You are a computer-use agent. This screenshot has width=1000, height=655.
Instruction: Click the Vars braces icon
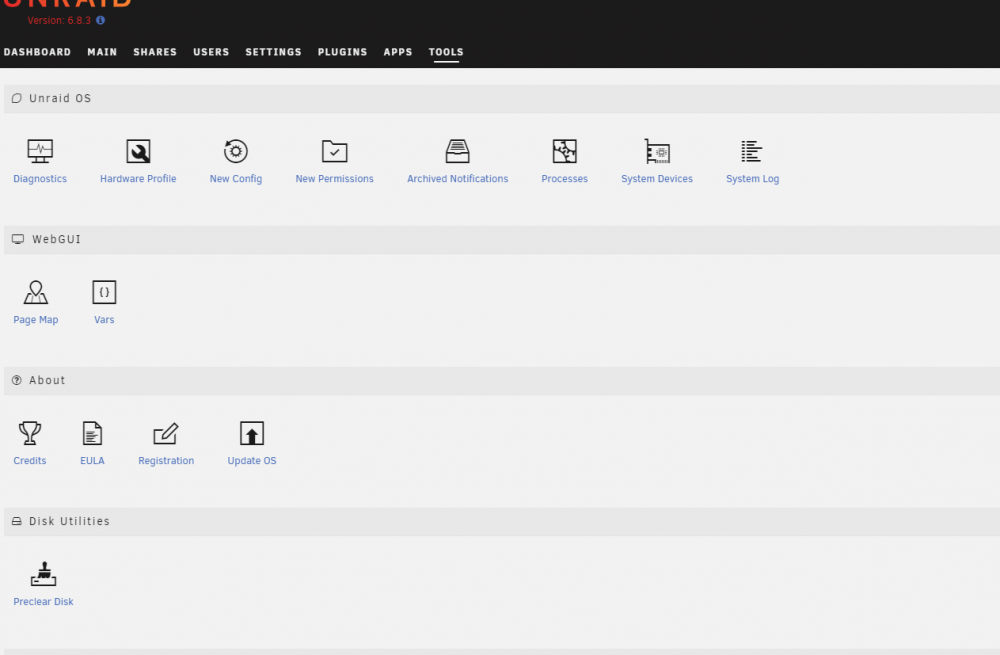104,292
